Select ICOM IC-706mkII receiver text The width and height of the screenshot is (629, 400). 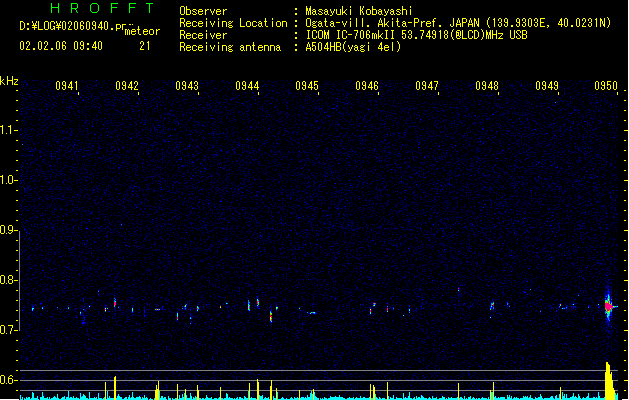[416, 35]
